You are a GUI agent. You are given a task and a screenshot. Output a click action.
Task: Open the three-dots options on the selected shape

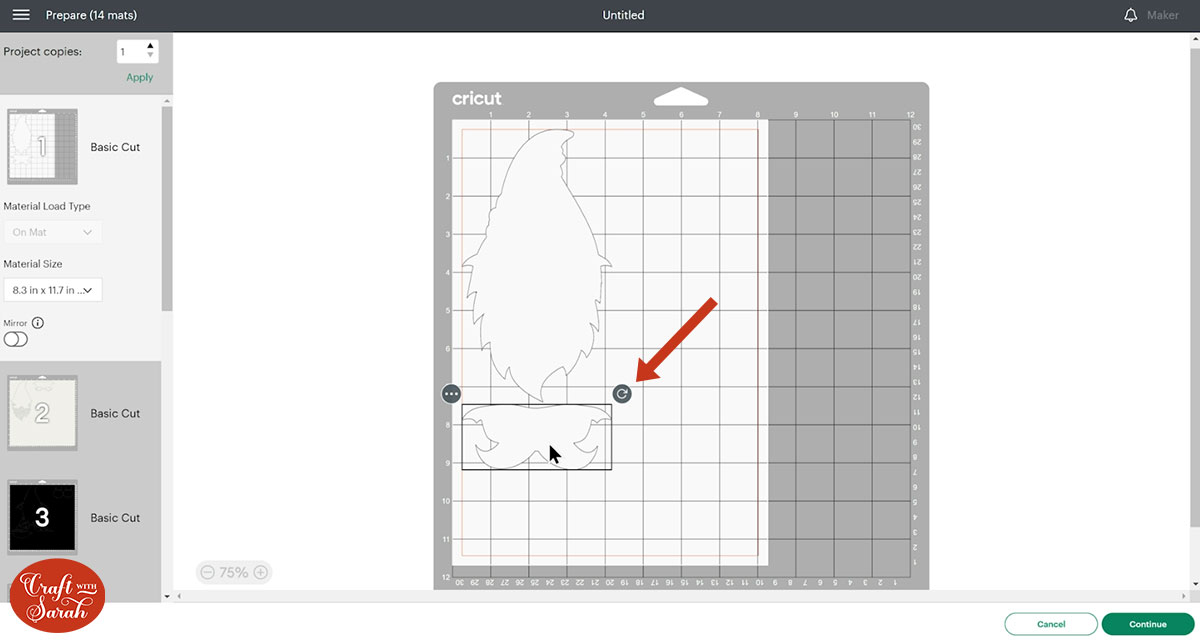click(x=451, y=394)
